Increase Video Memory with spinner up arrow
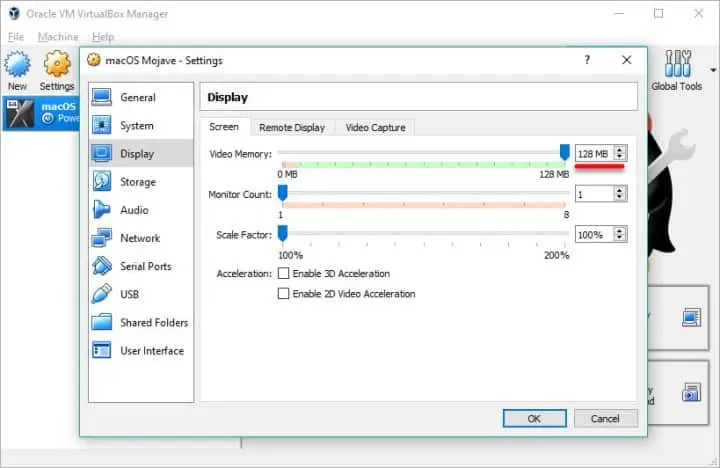720x468 pixels. 620,150
